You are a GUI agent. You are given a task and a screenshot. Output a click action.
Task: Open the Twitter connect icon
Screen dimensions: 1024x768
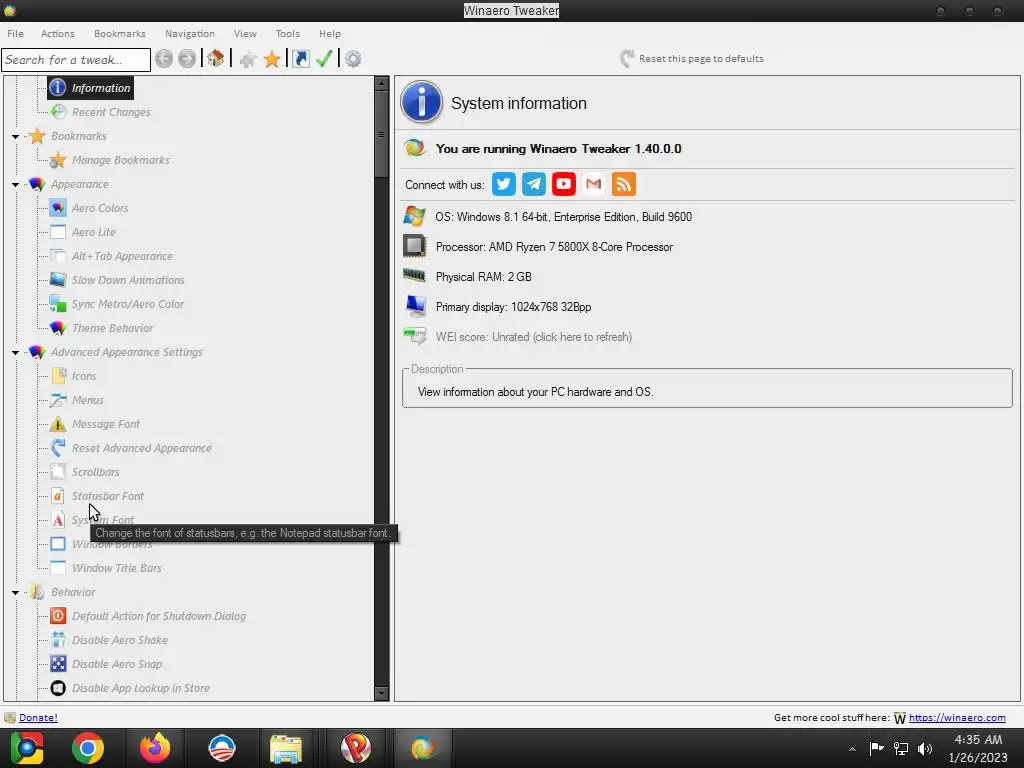coord(504,184)
